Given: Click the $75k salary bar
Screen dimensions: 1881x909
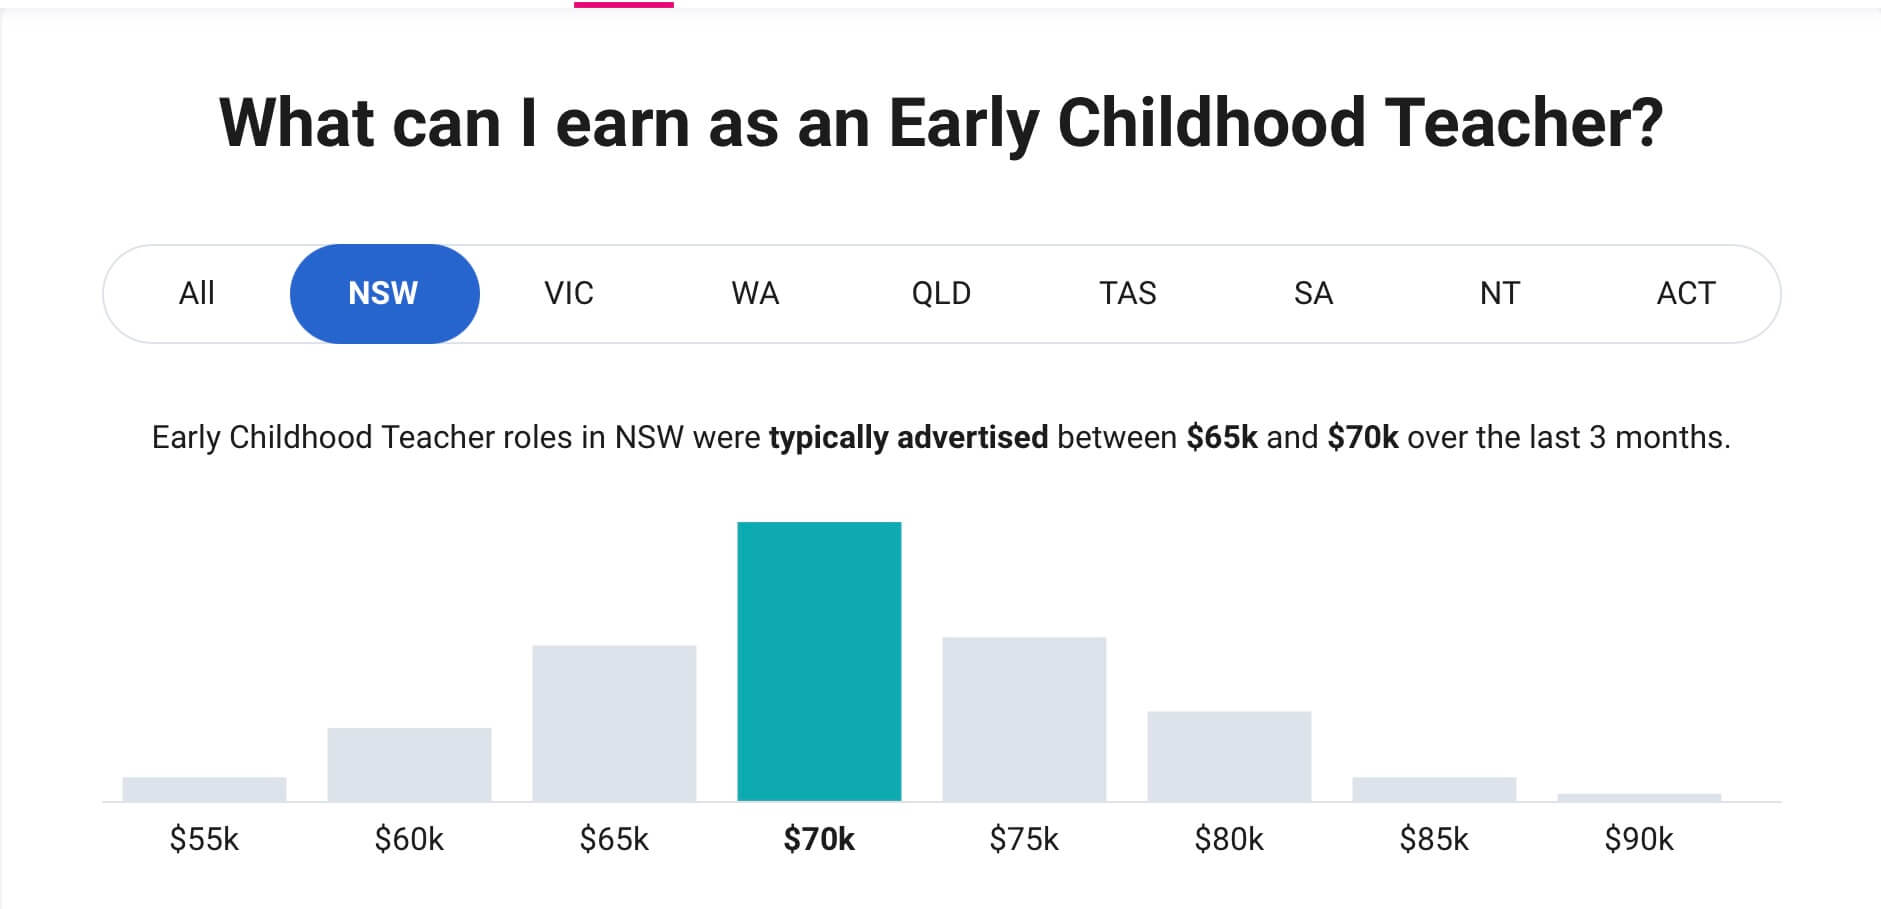Looking at the screenshot, I should click(1024, 719).
